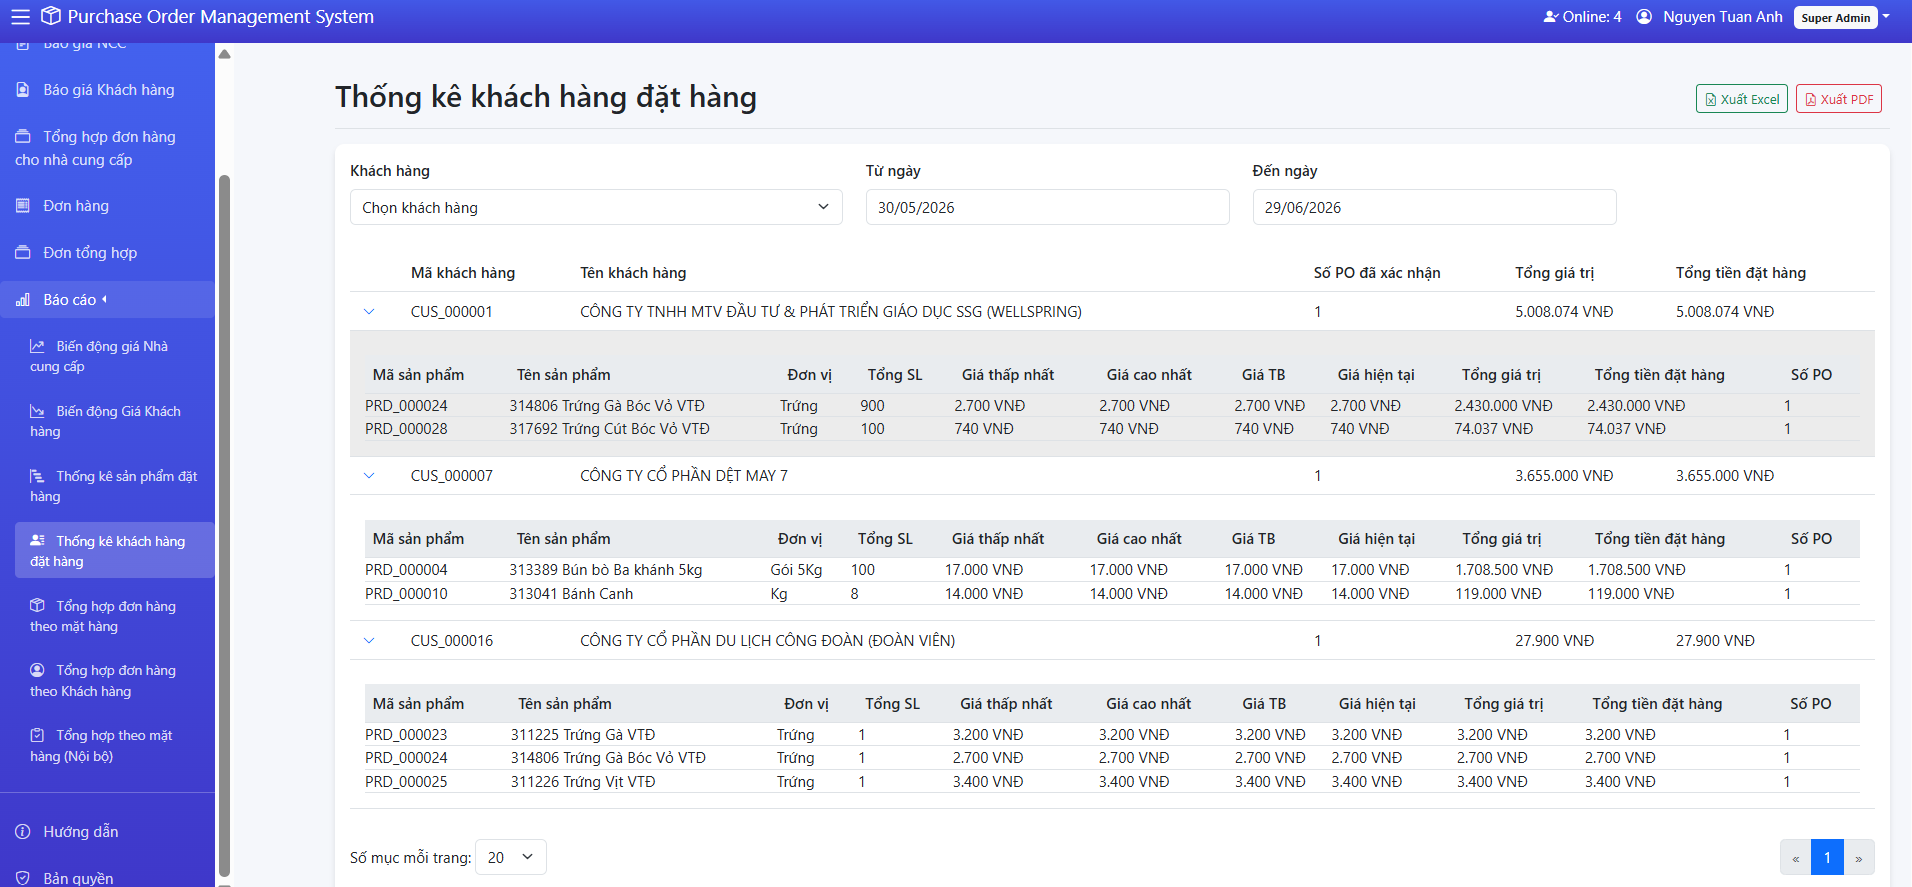Click the Số PO đã xác nhận header
Image resolution: width=1912 pixels, height=887 pixels.
point(1377,273)
